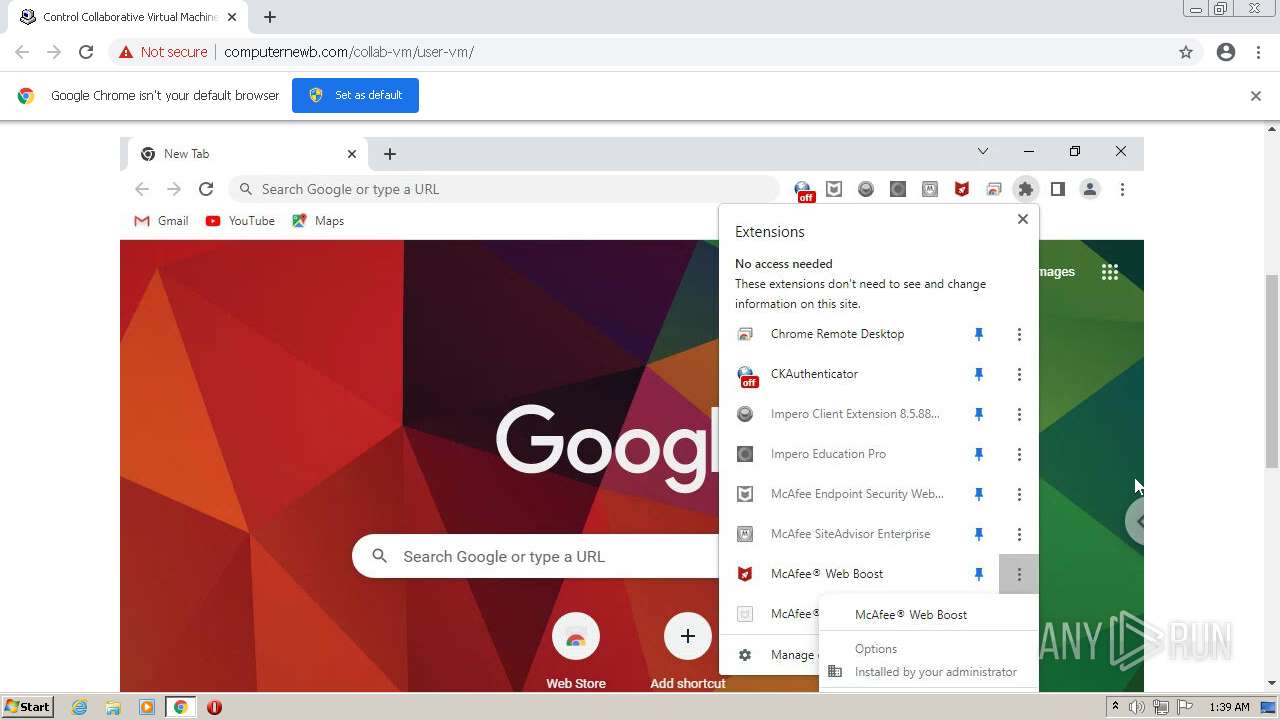Click Installed by your administrator entry

pyautogui.click(x=928, y=672)
